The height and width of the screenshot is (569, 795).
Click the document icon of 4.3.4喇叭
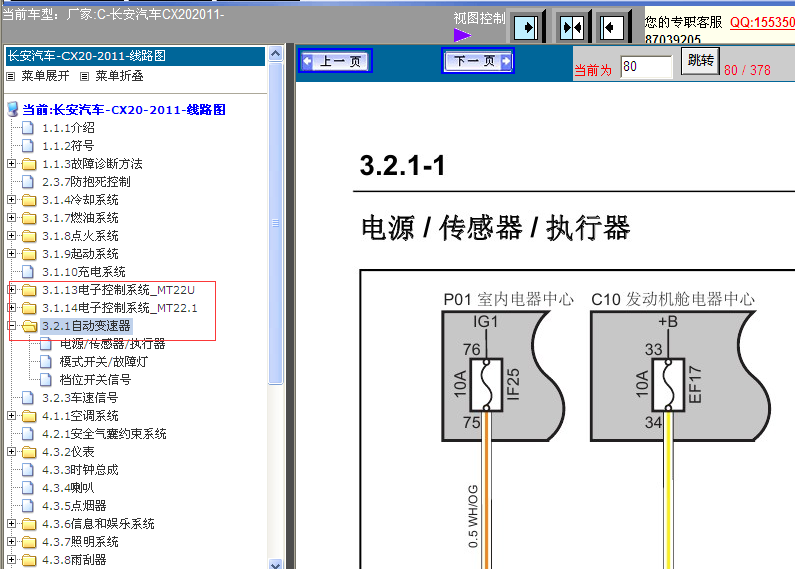28,488
